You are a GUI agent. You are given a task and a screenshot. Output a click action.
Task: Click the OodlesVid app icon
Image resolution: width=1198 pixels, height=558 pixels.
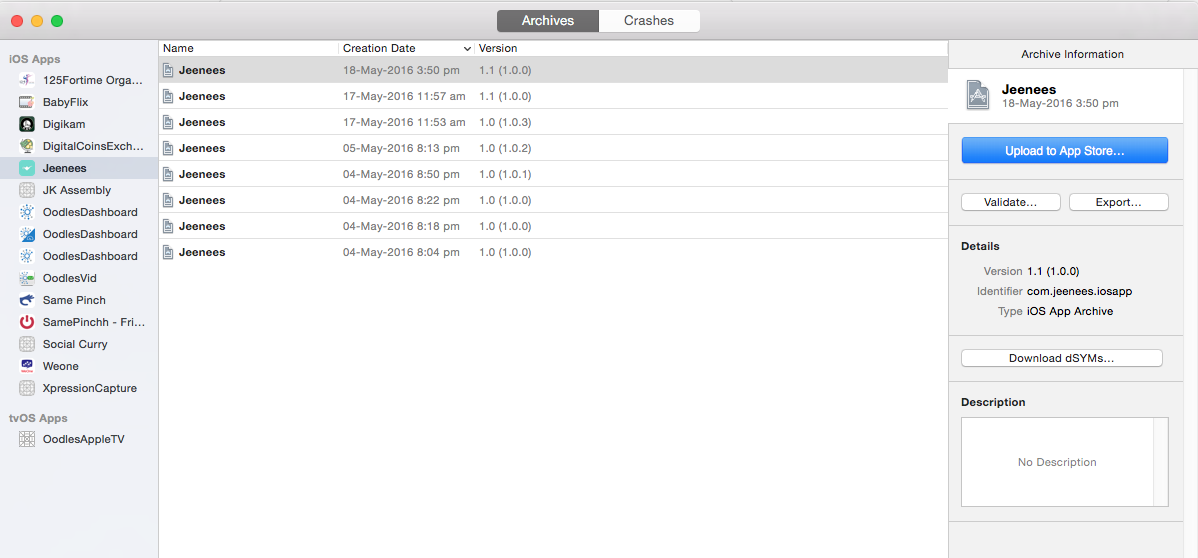[27, 278]
